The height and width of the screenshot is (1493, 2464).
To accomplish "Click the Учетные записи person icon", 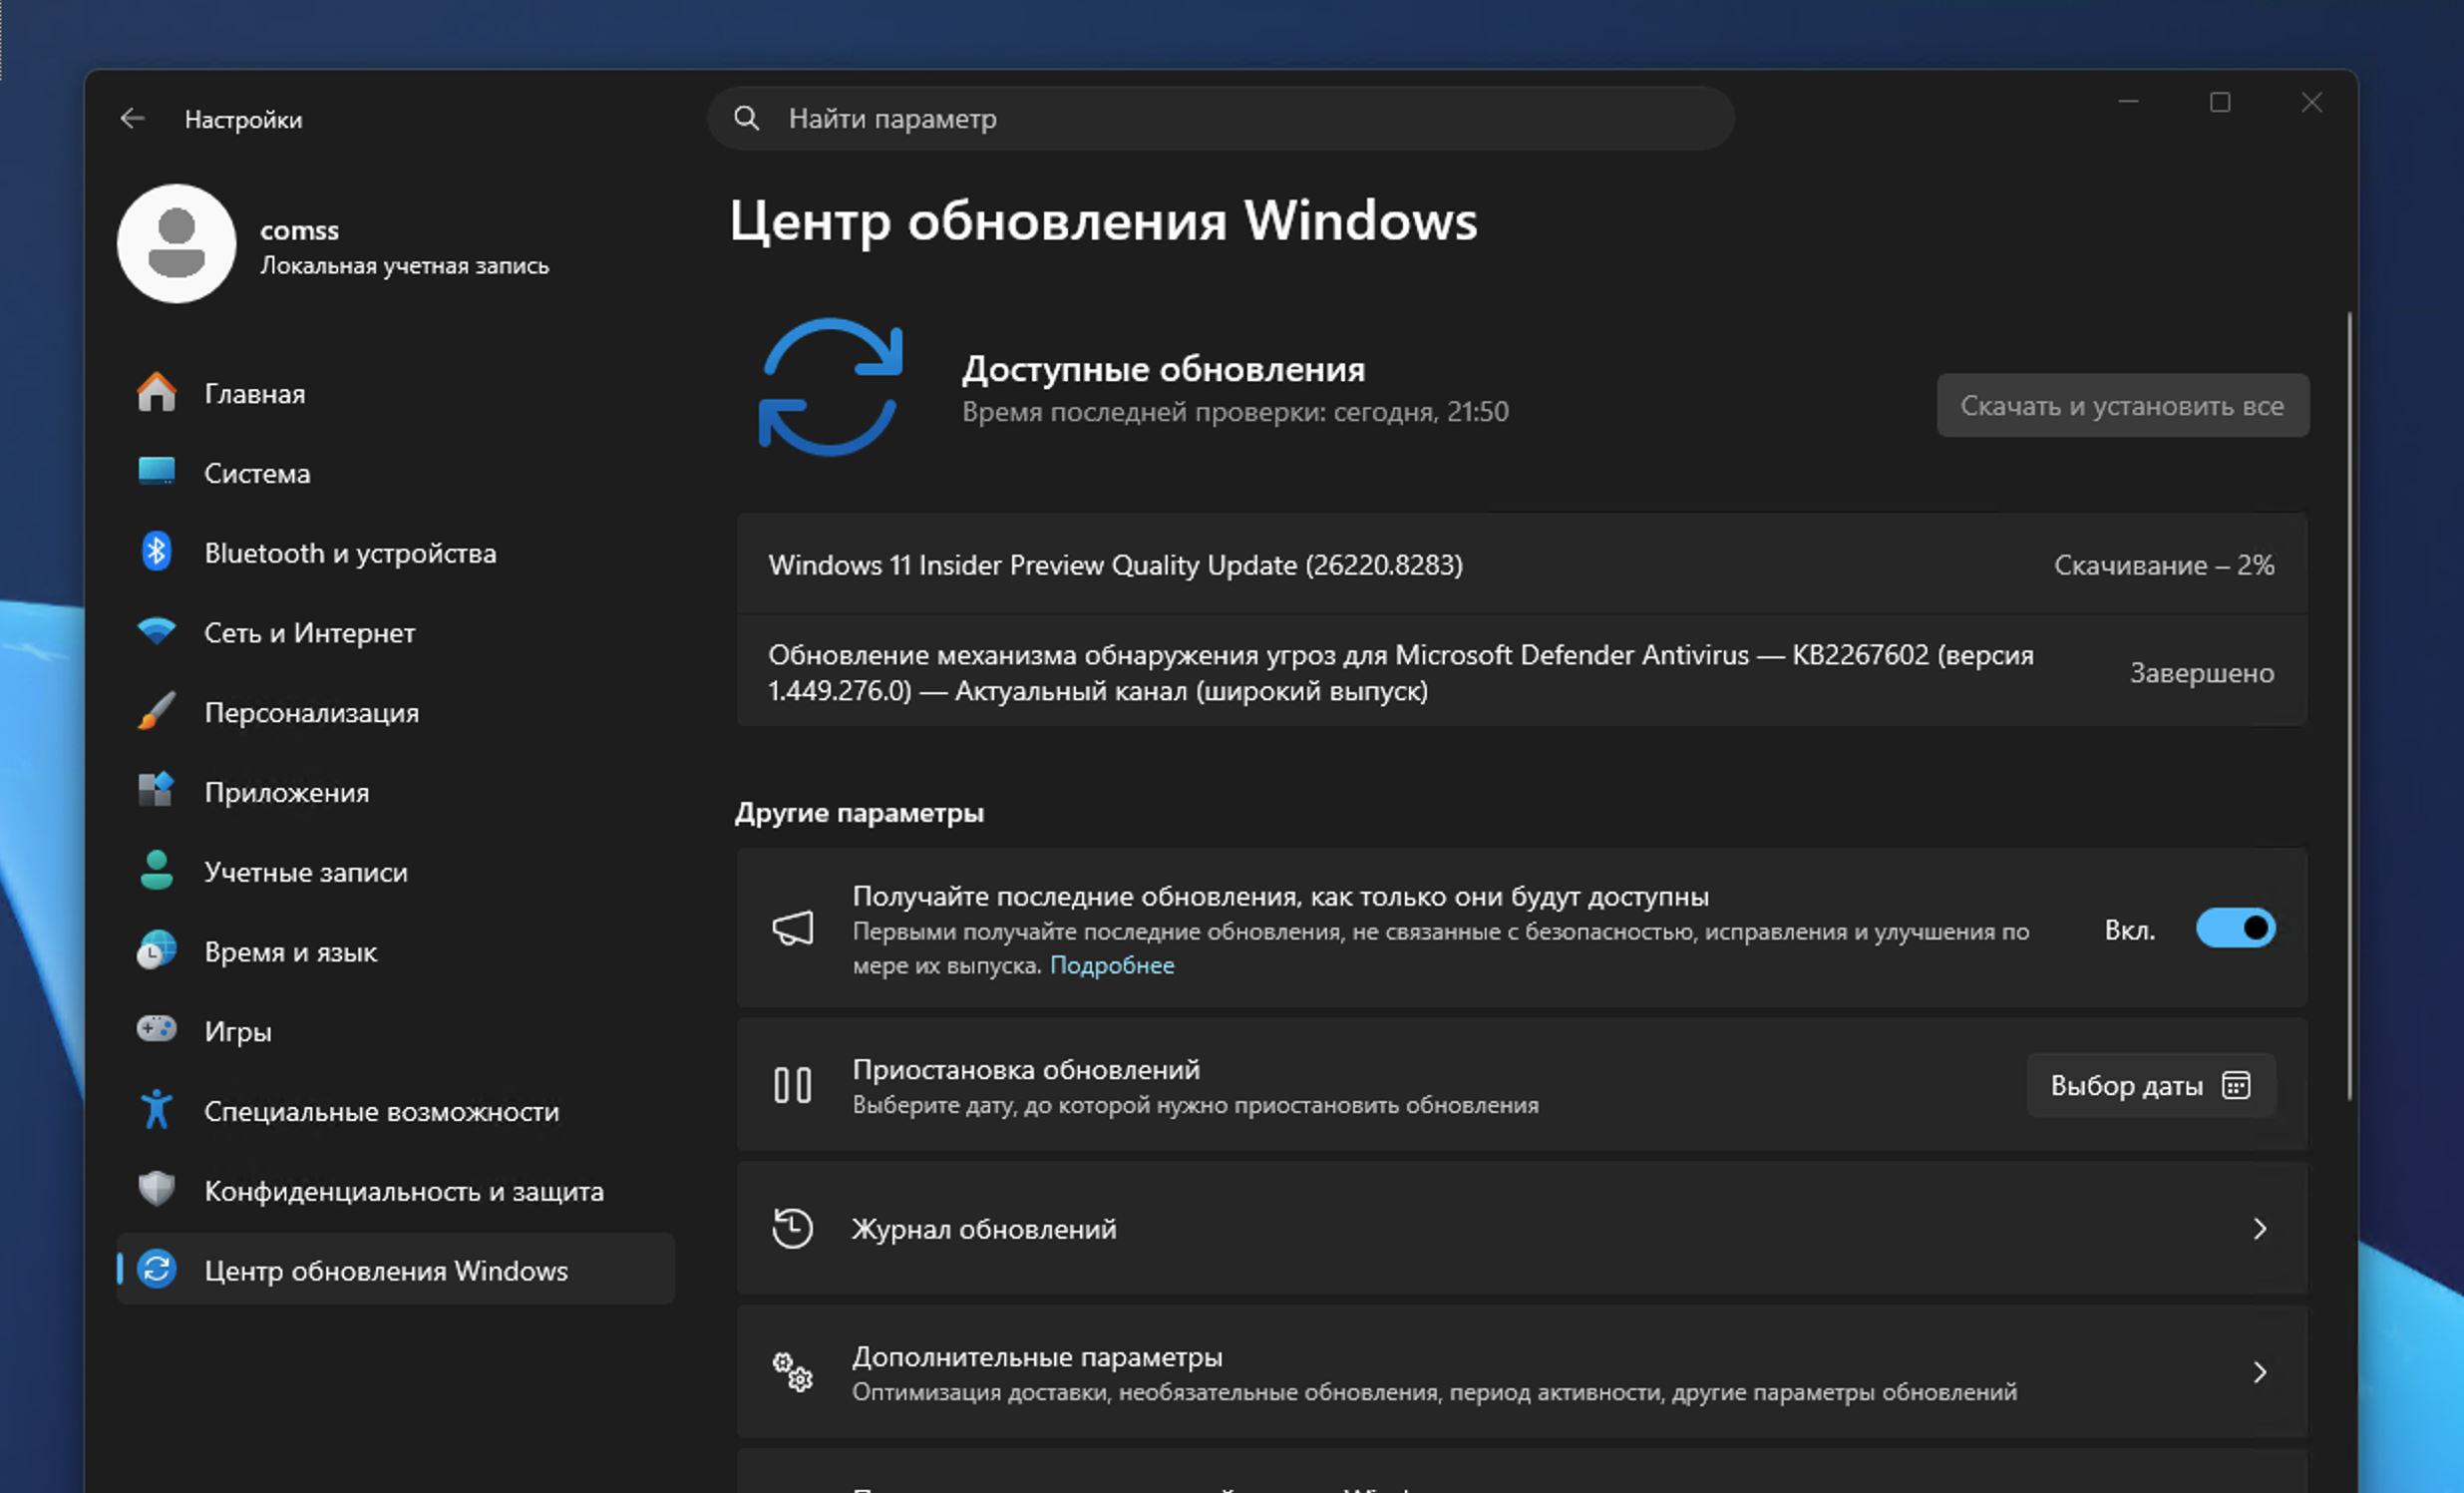I will 156,870.
